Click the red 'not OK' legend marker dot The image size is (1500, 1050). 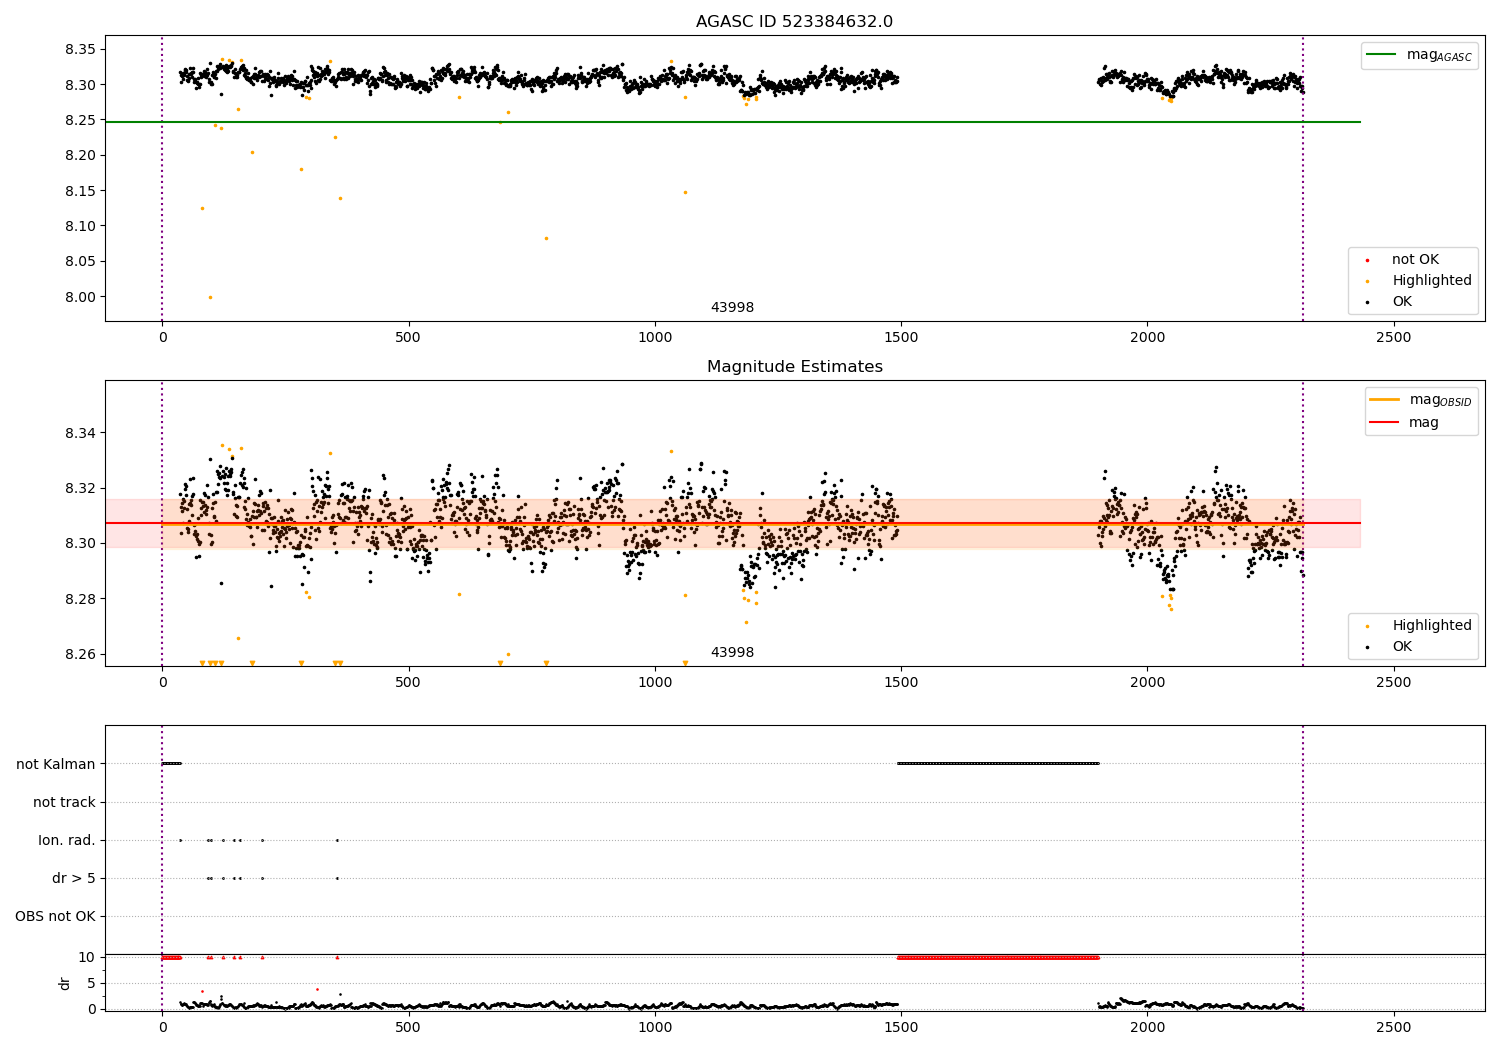pos(1368,261)
